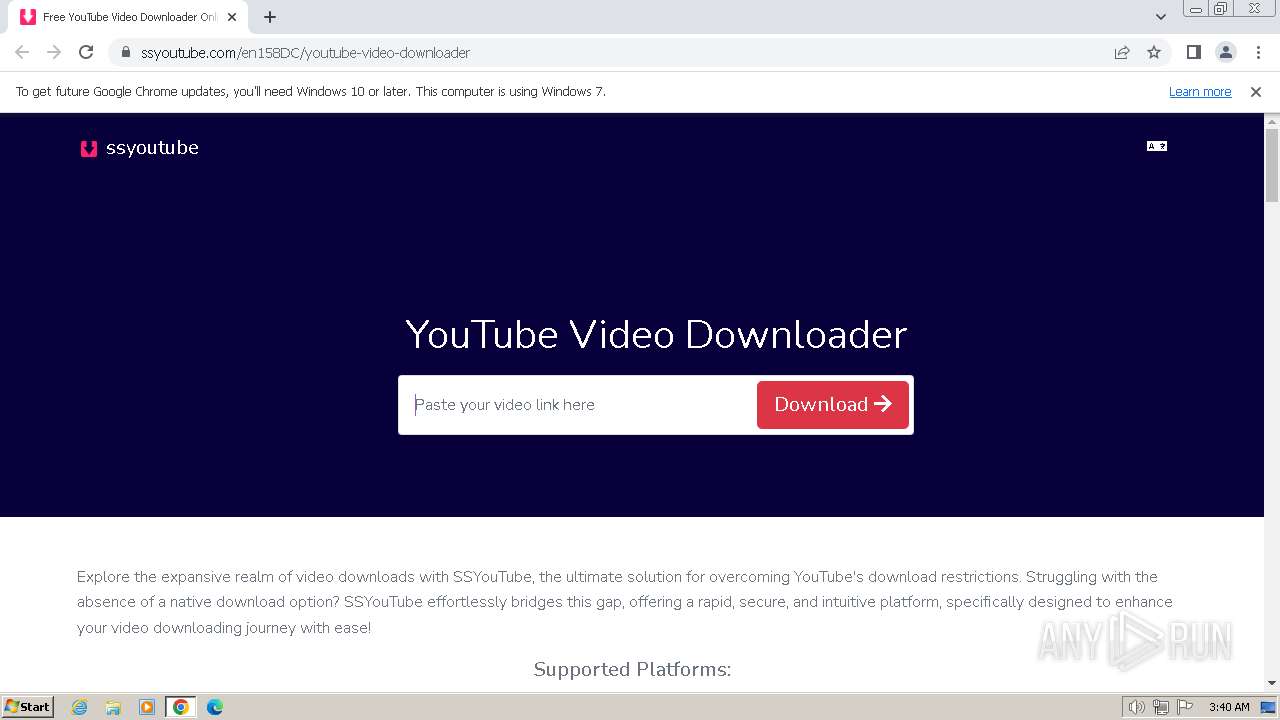Click the scrollbar up arrow
This screenshot has height=720, width=1280.
pyautogui.click(x=1272, y=122)
